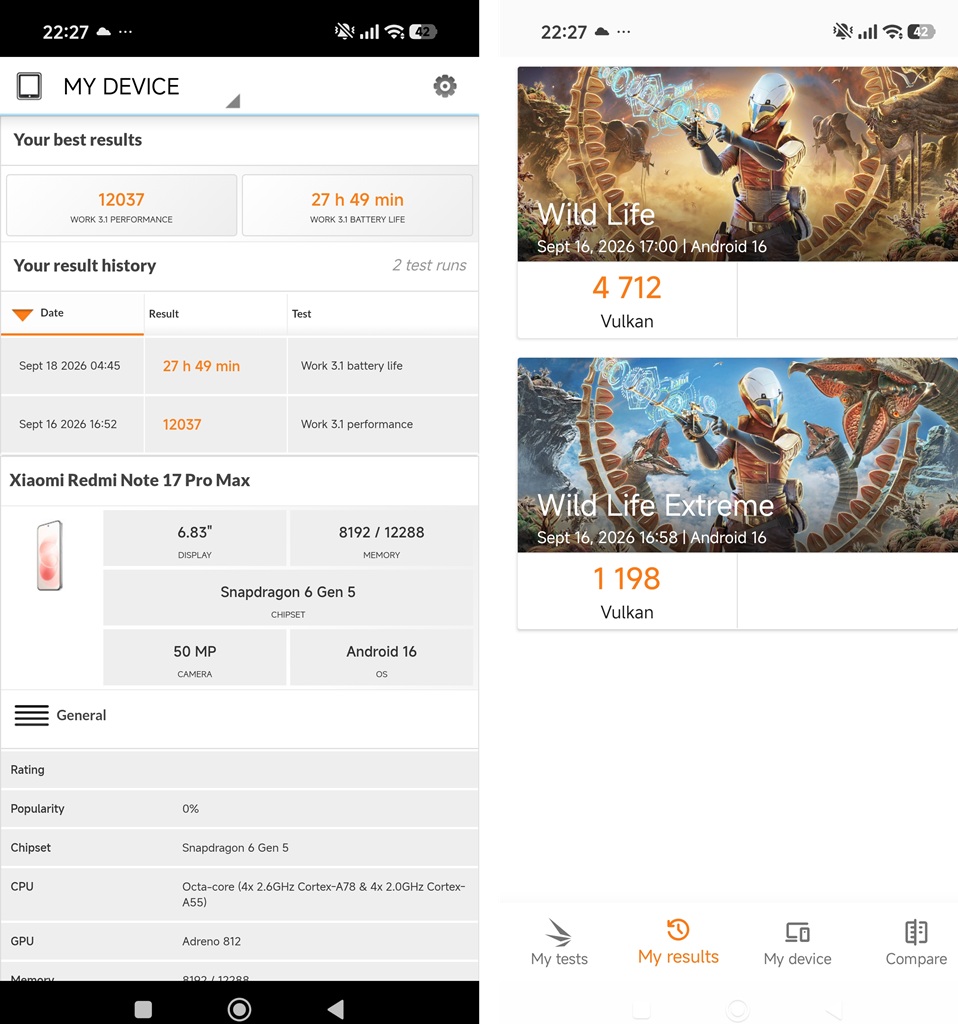Open the Wild Life Extreme result card

(738, 493)
